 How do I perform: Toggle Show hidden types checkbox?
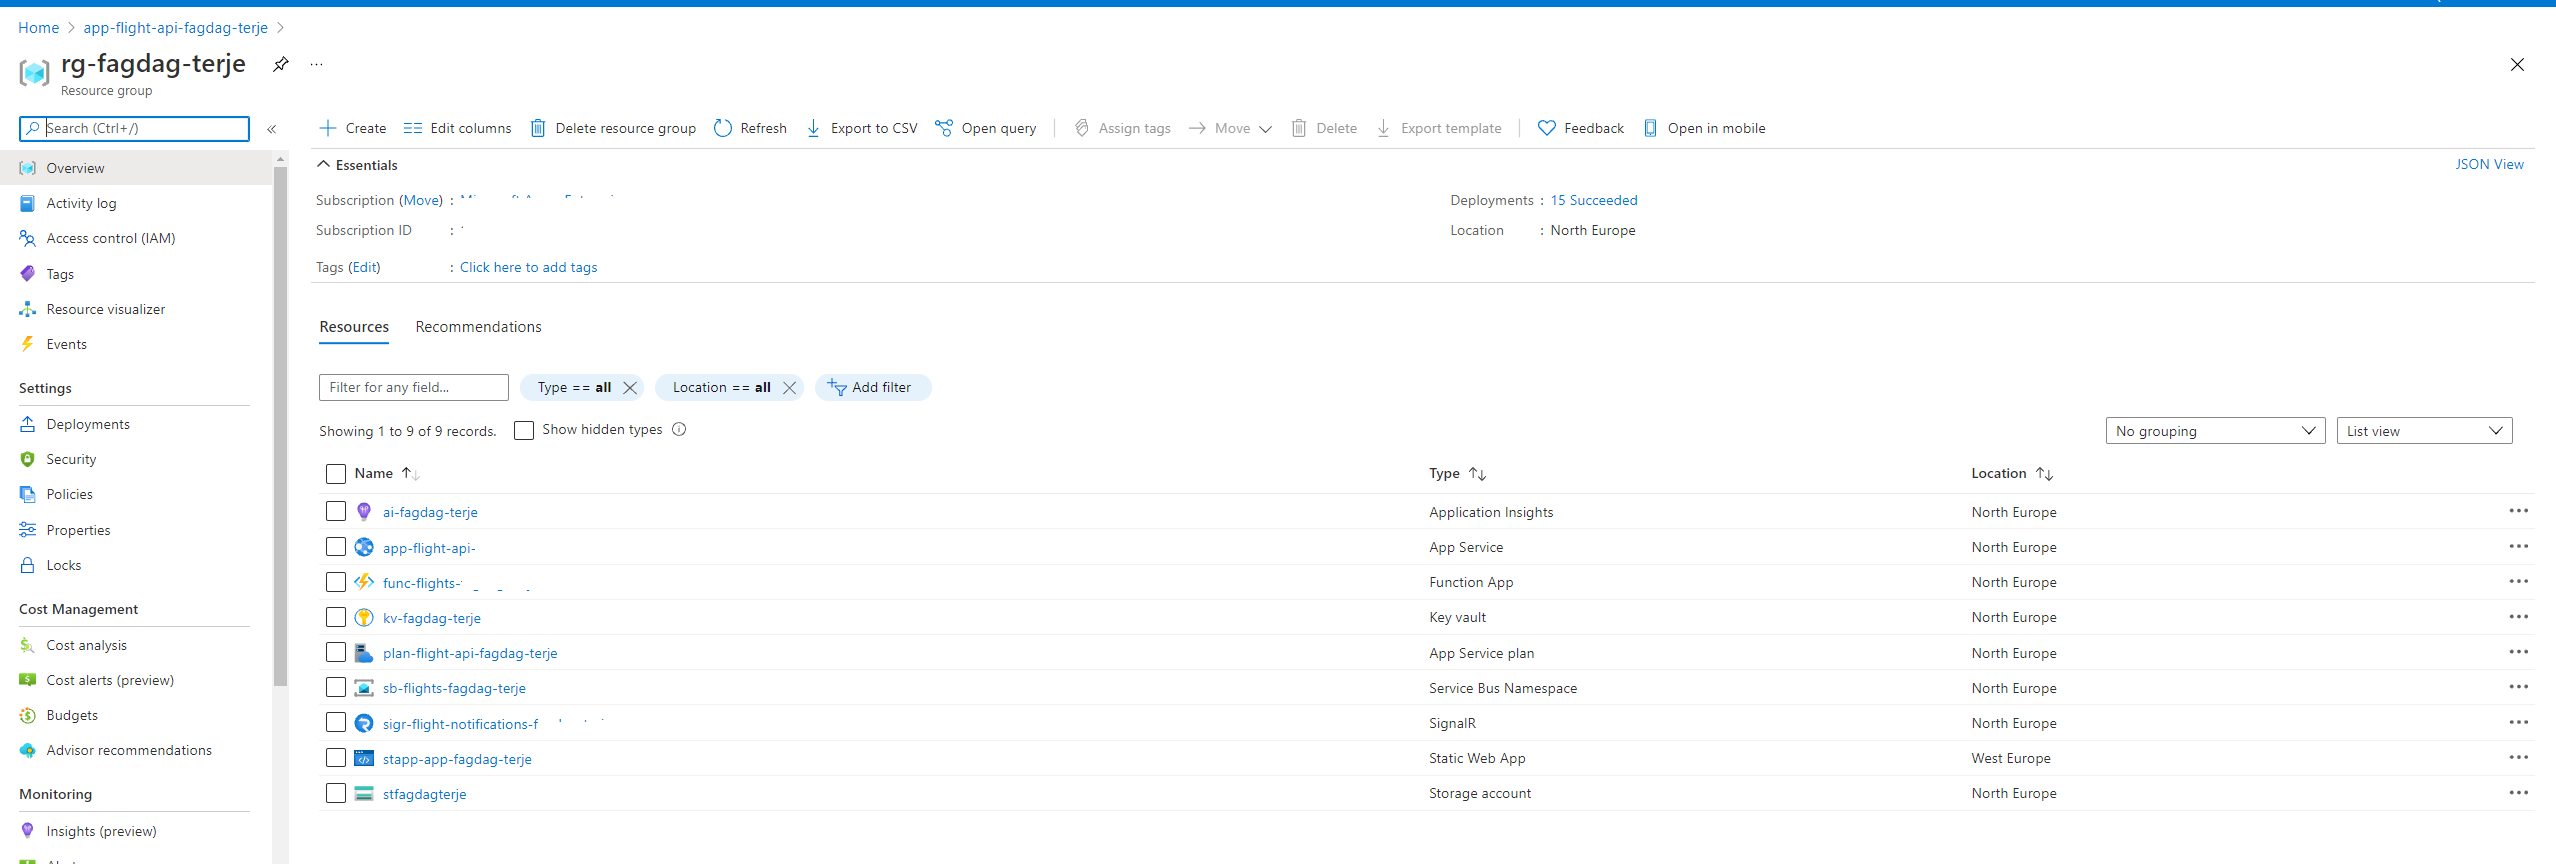pos(524,430)
